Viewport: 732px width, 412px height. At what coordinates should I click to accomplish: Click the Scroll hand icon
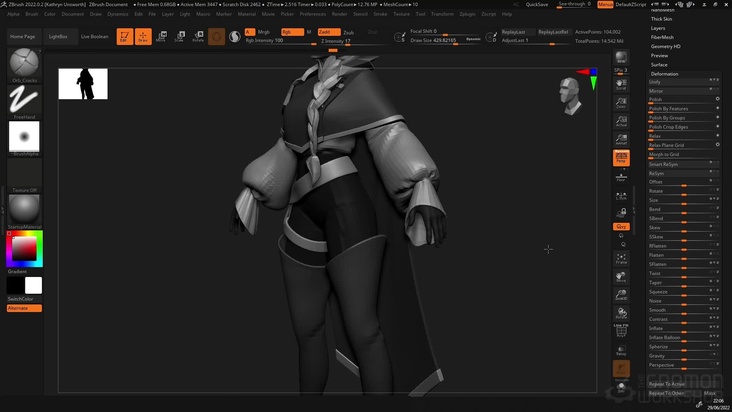coord(621,84)
